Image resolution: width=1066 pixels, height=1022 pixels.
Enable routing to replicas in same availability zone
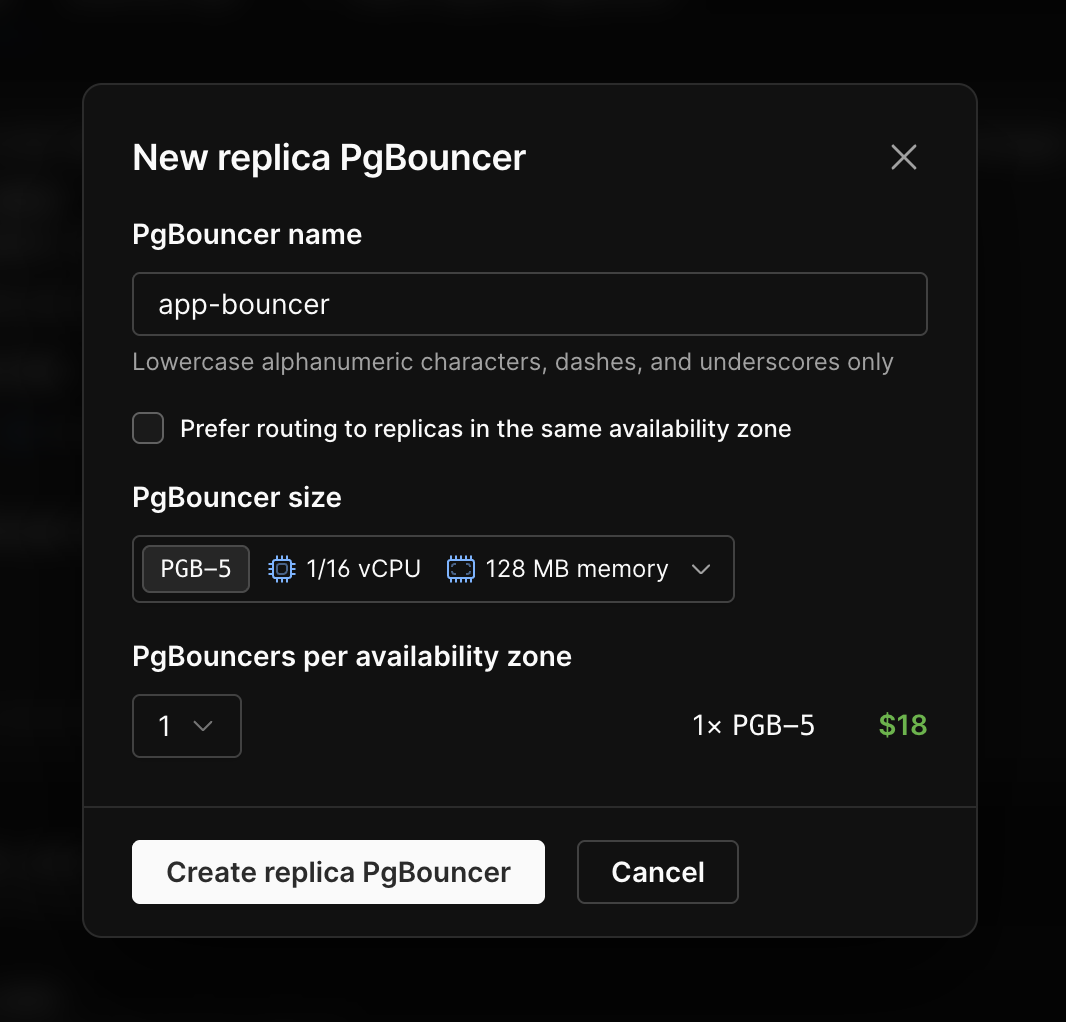147,428
